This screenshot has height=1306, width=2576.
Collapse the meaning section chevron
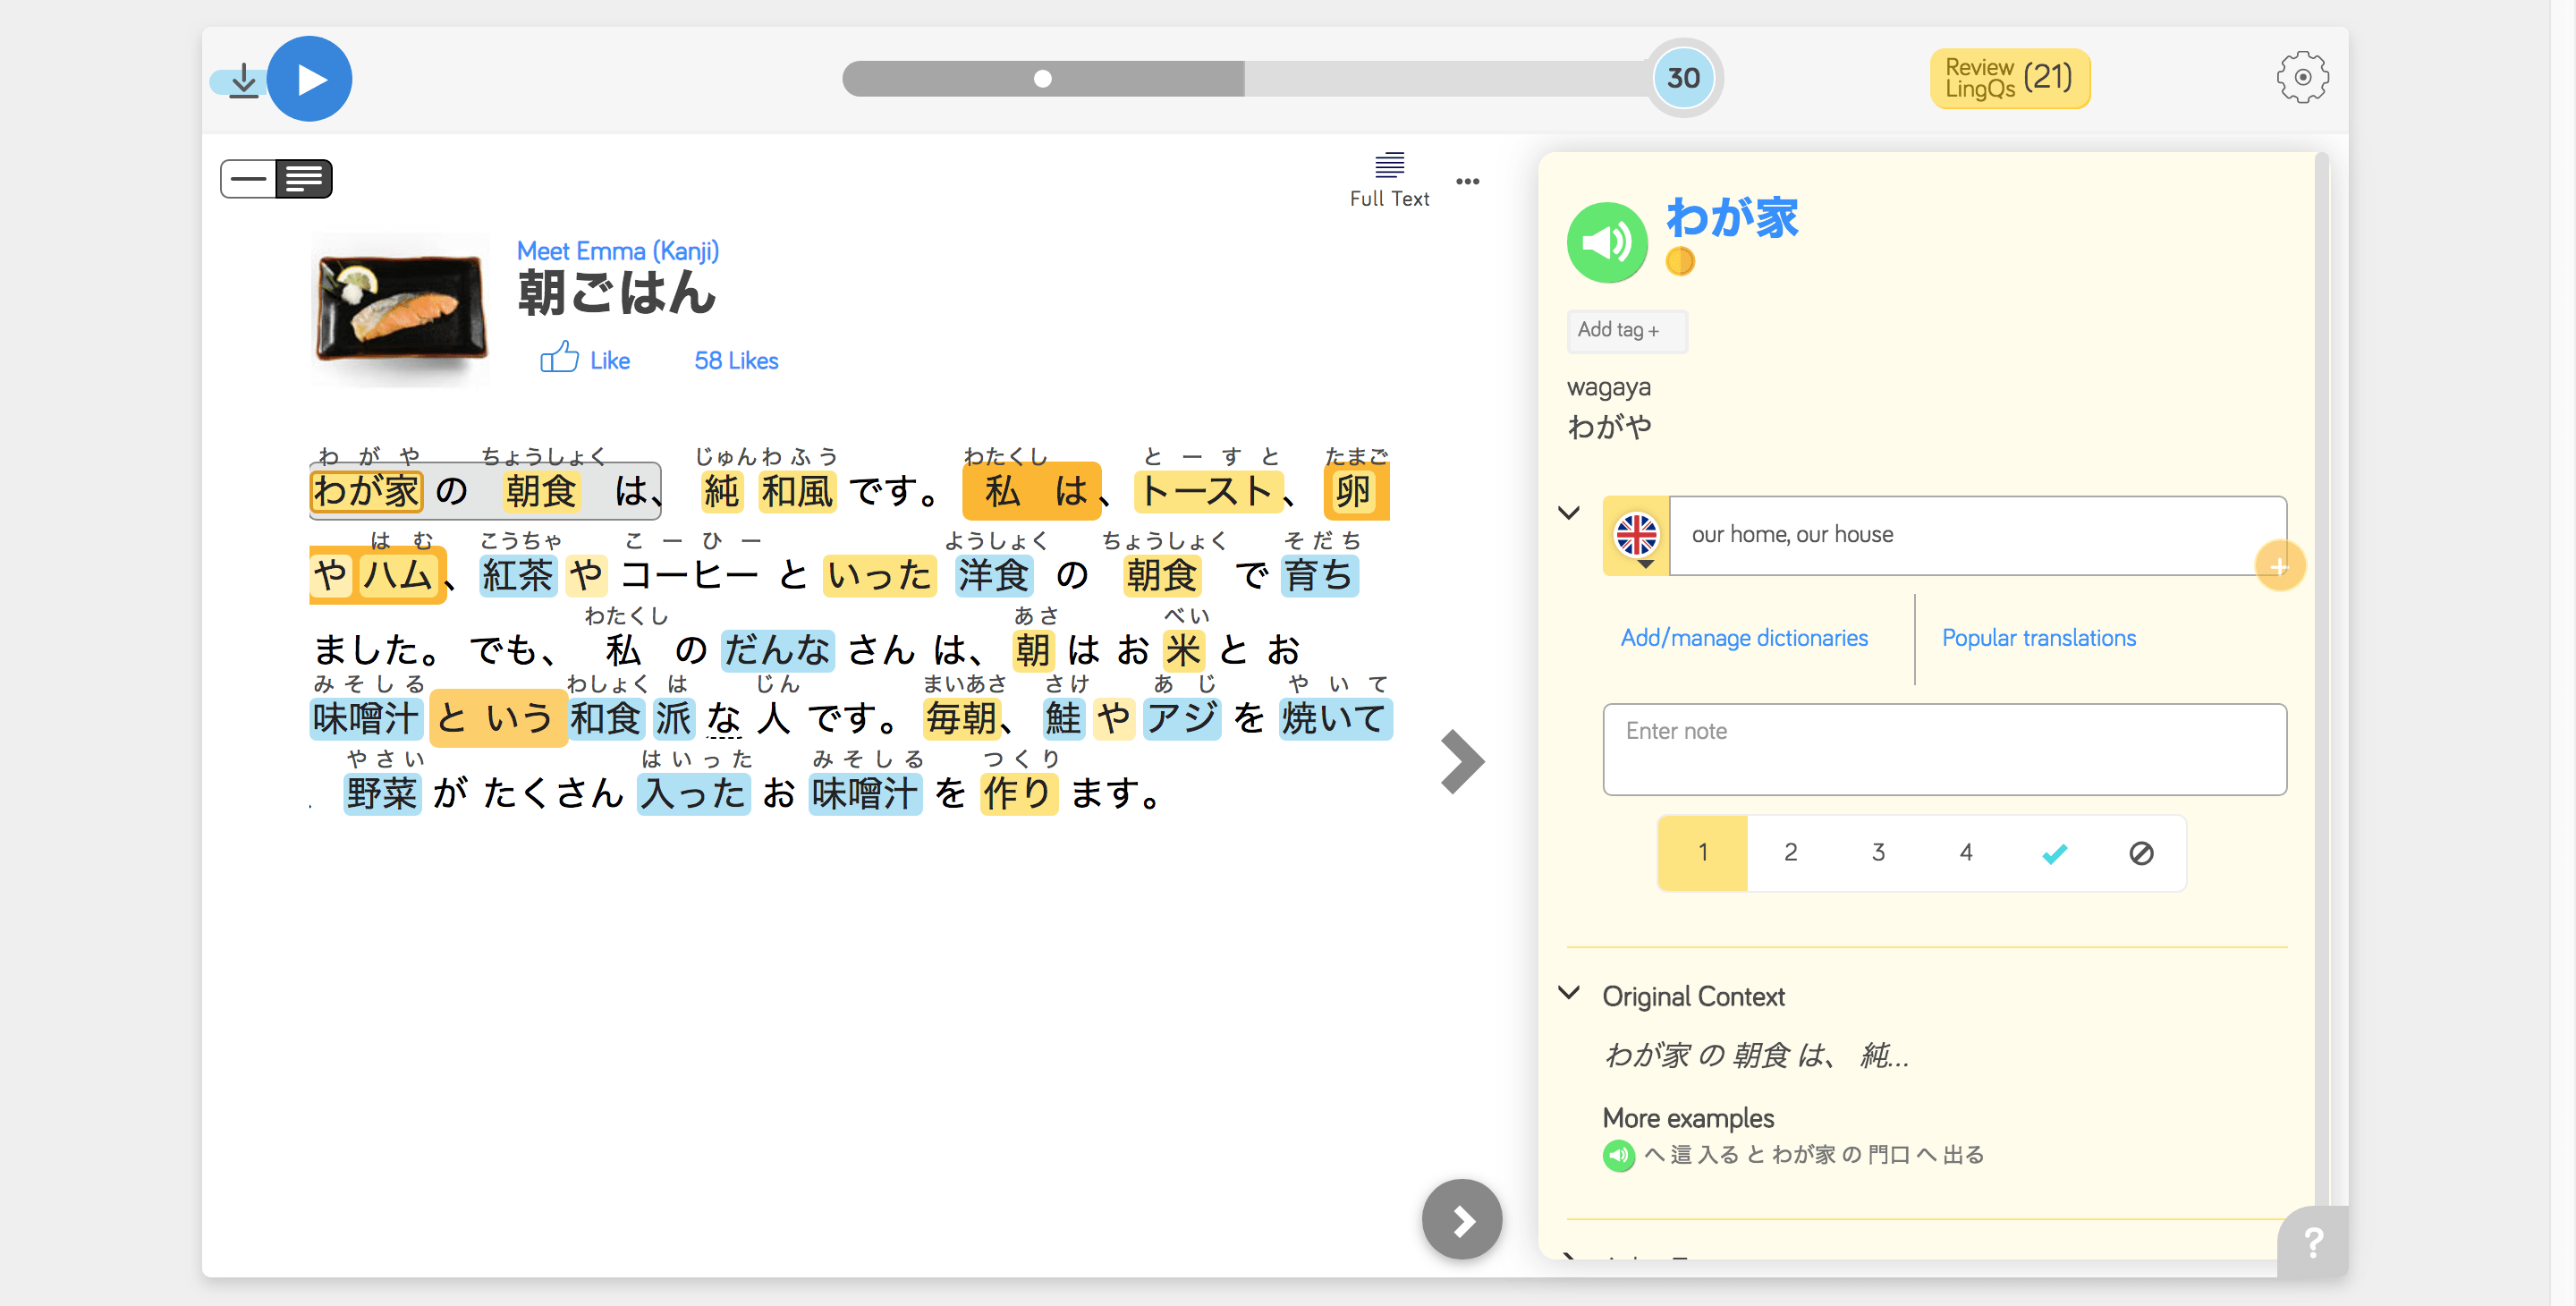1569,513
